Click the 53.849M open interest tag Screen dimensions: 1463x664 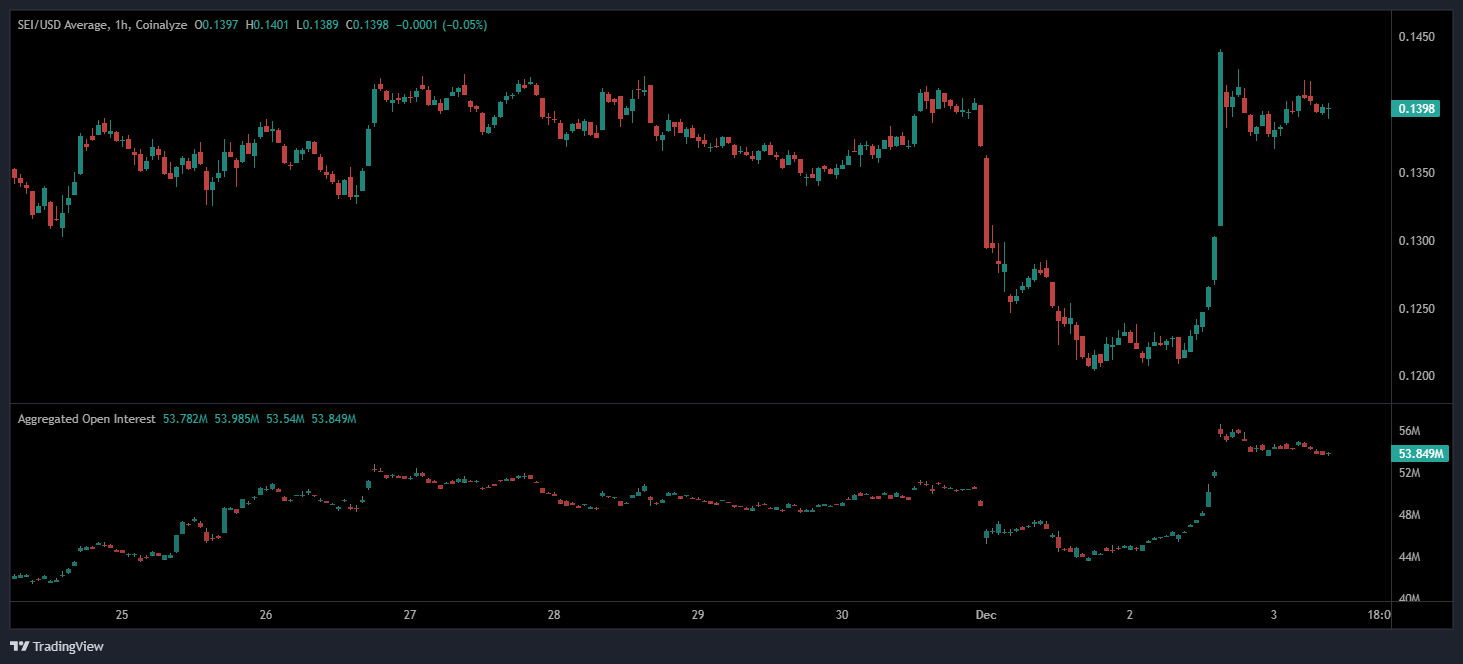tap(1420, 454)
